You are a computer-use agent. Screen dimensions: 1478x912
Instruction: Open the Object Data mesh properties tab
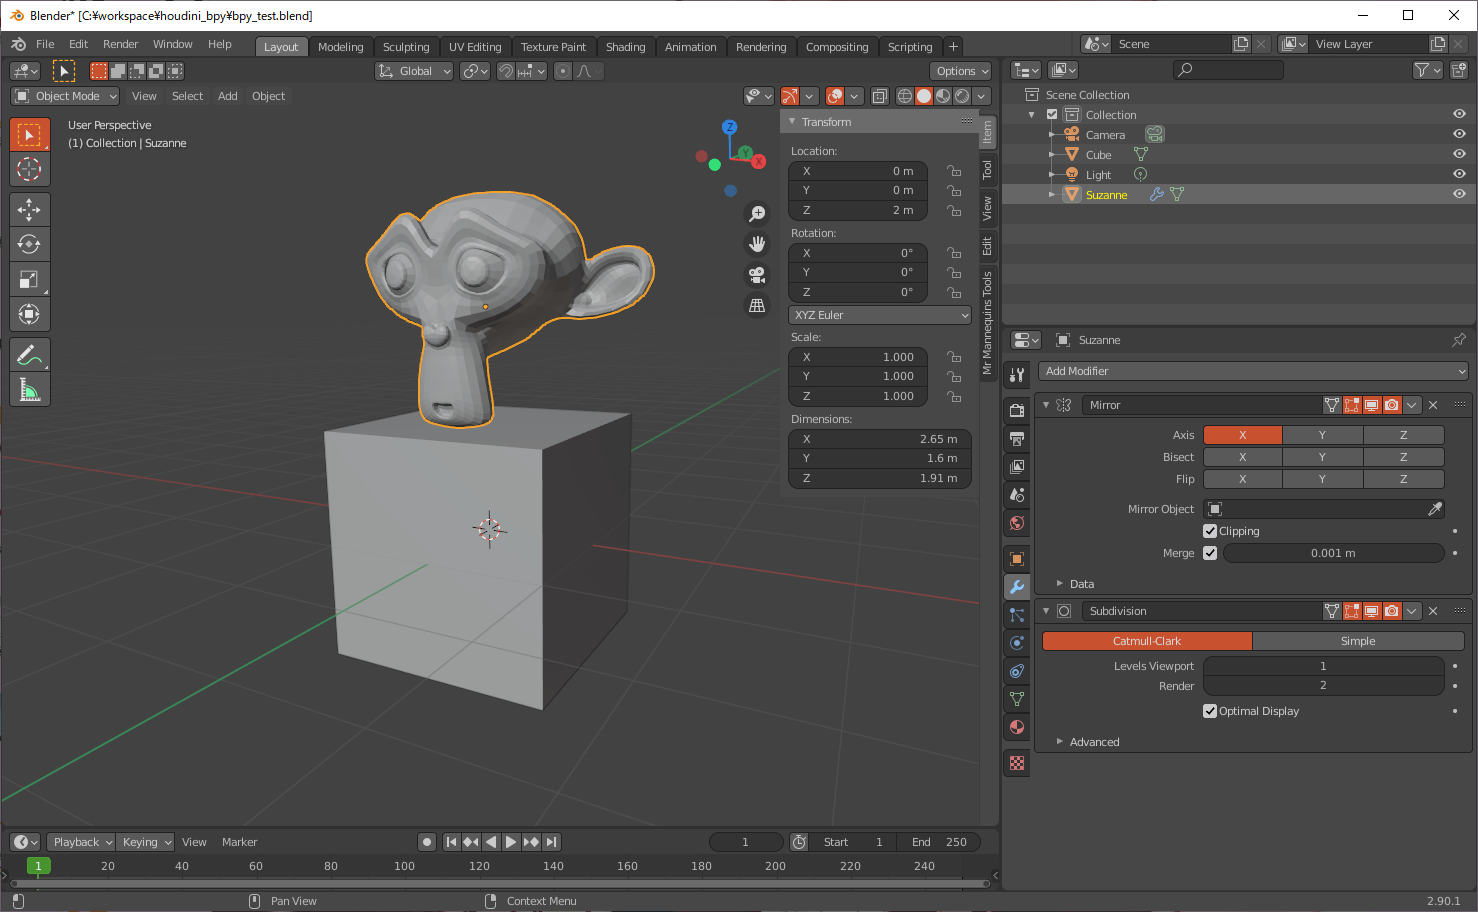click(1017, 699)
